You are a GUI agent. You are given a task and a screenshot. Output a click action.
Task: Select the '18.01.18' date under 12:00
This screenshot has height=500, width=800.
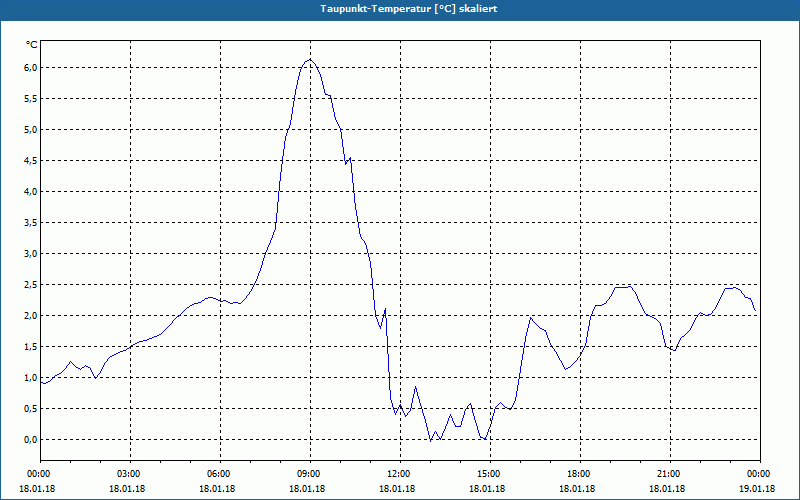coord(397,489)
